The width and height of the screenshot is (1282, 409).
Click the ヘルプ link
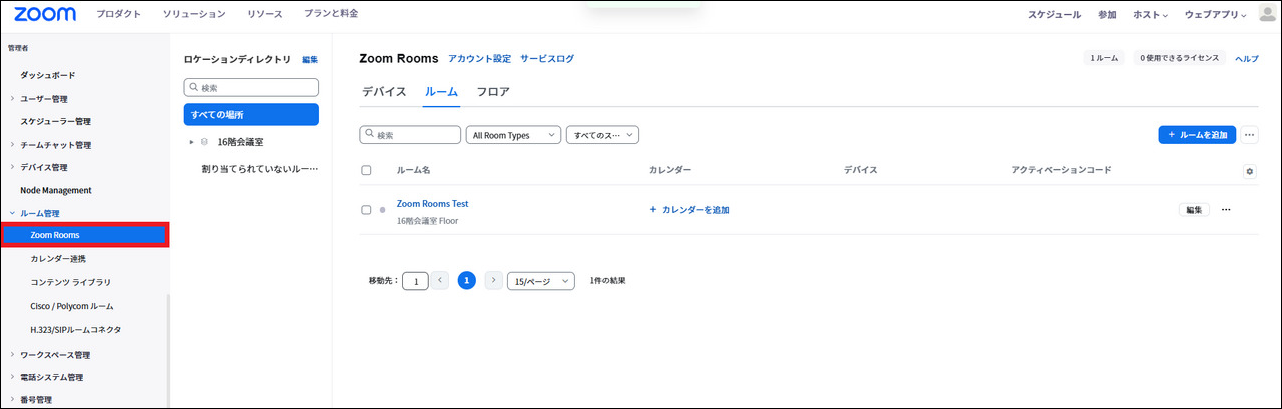click(x=1247, y=59)
